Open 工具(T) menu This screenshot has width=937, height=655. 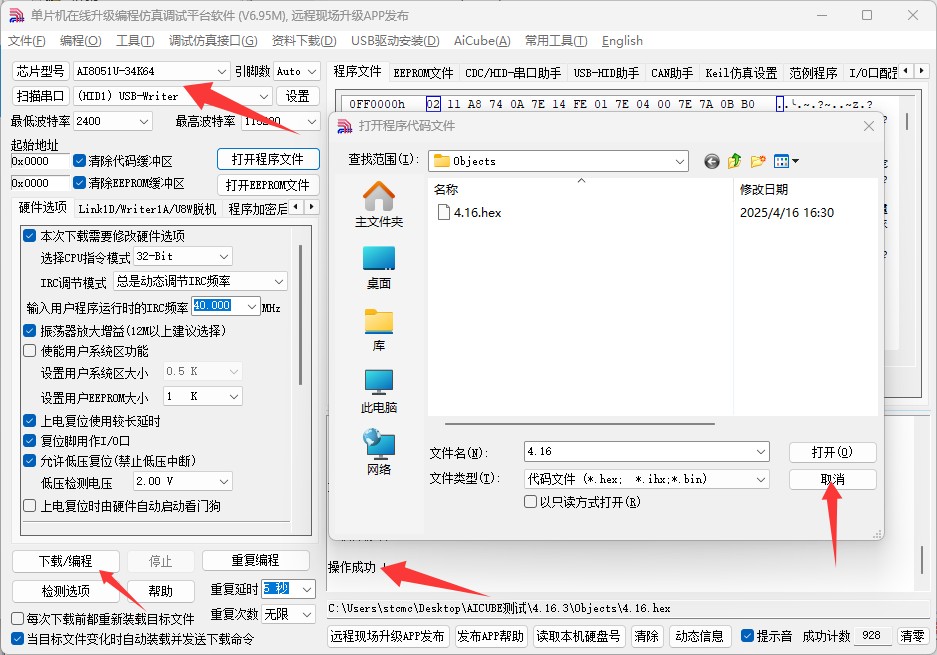pos(135,41)
